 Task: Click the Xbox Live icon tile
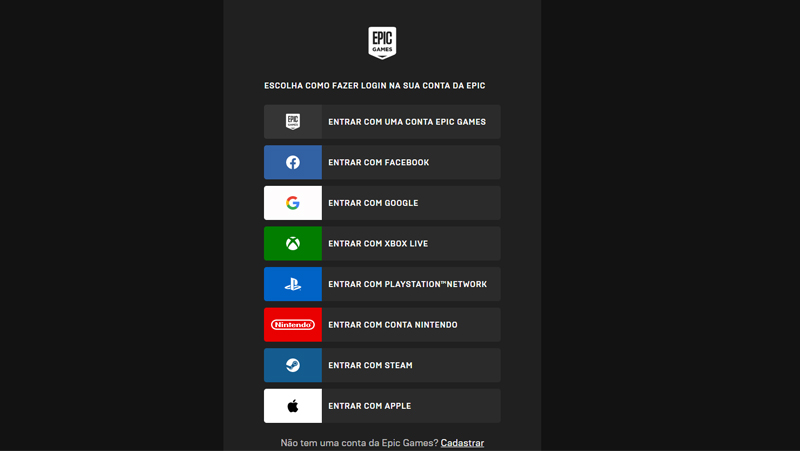[293, 243]
